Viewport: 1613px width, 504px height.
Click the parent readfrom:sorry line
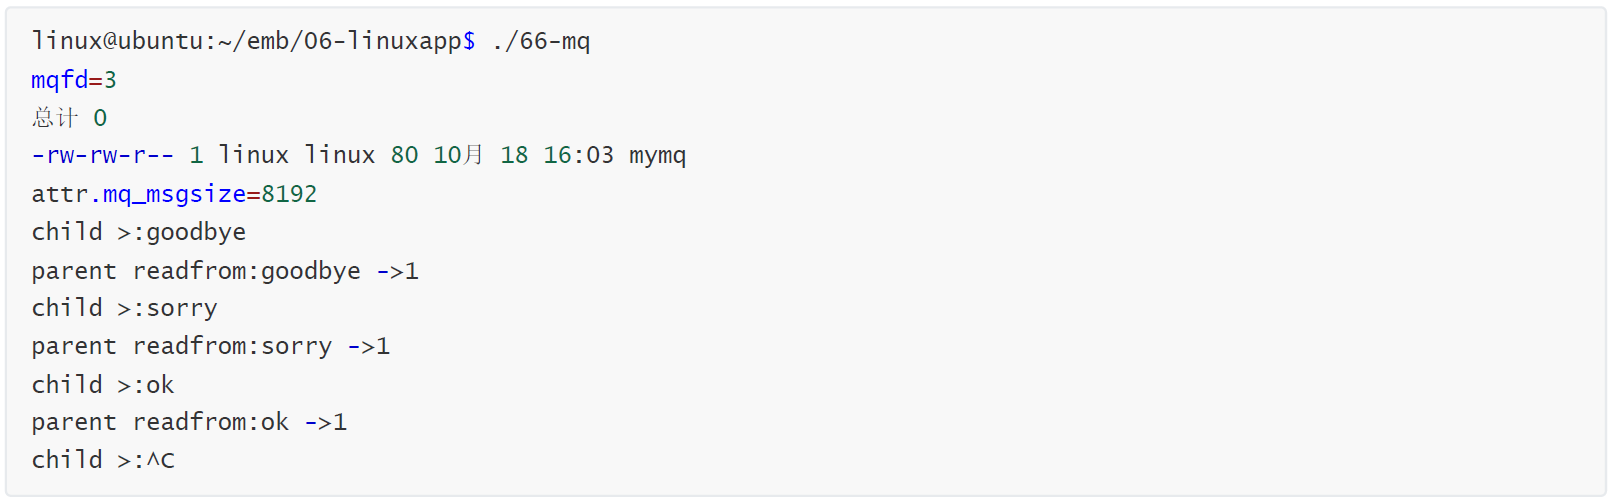[210, 346]
